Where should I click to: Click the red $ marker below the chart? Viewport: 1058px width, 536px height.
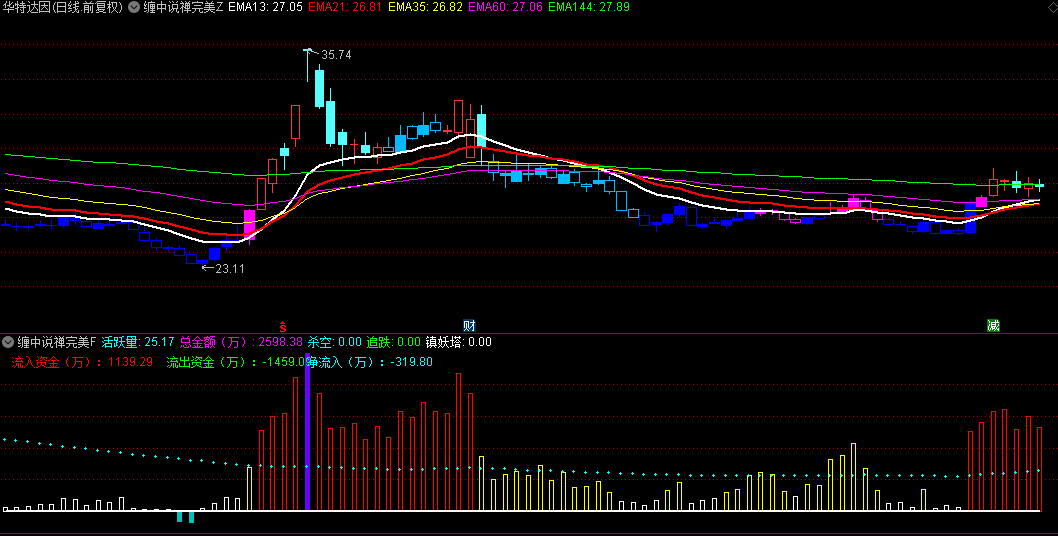(283, 325)
